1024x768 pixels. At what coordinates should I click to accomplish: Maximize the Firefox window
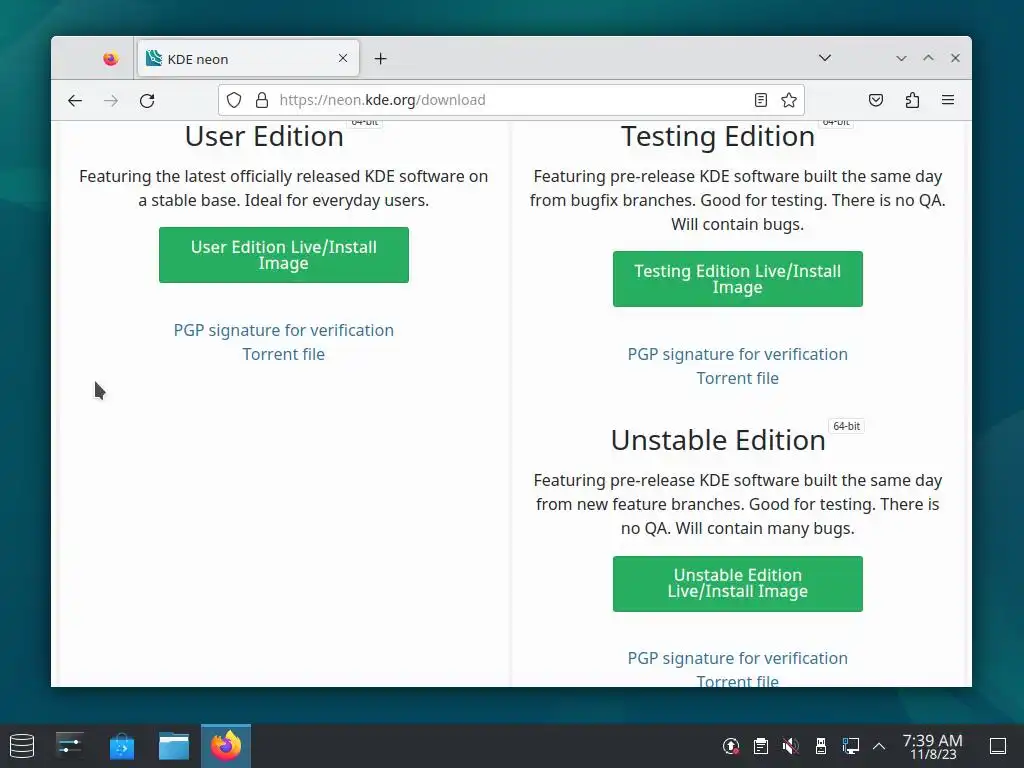(x=928, y=58)
